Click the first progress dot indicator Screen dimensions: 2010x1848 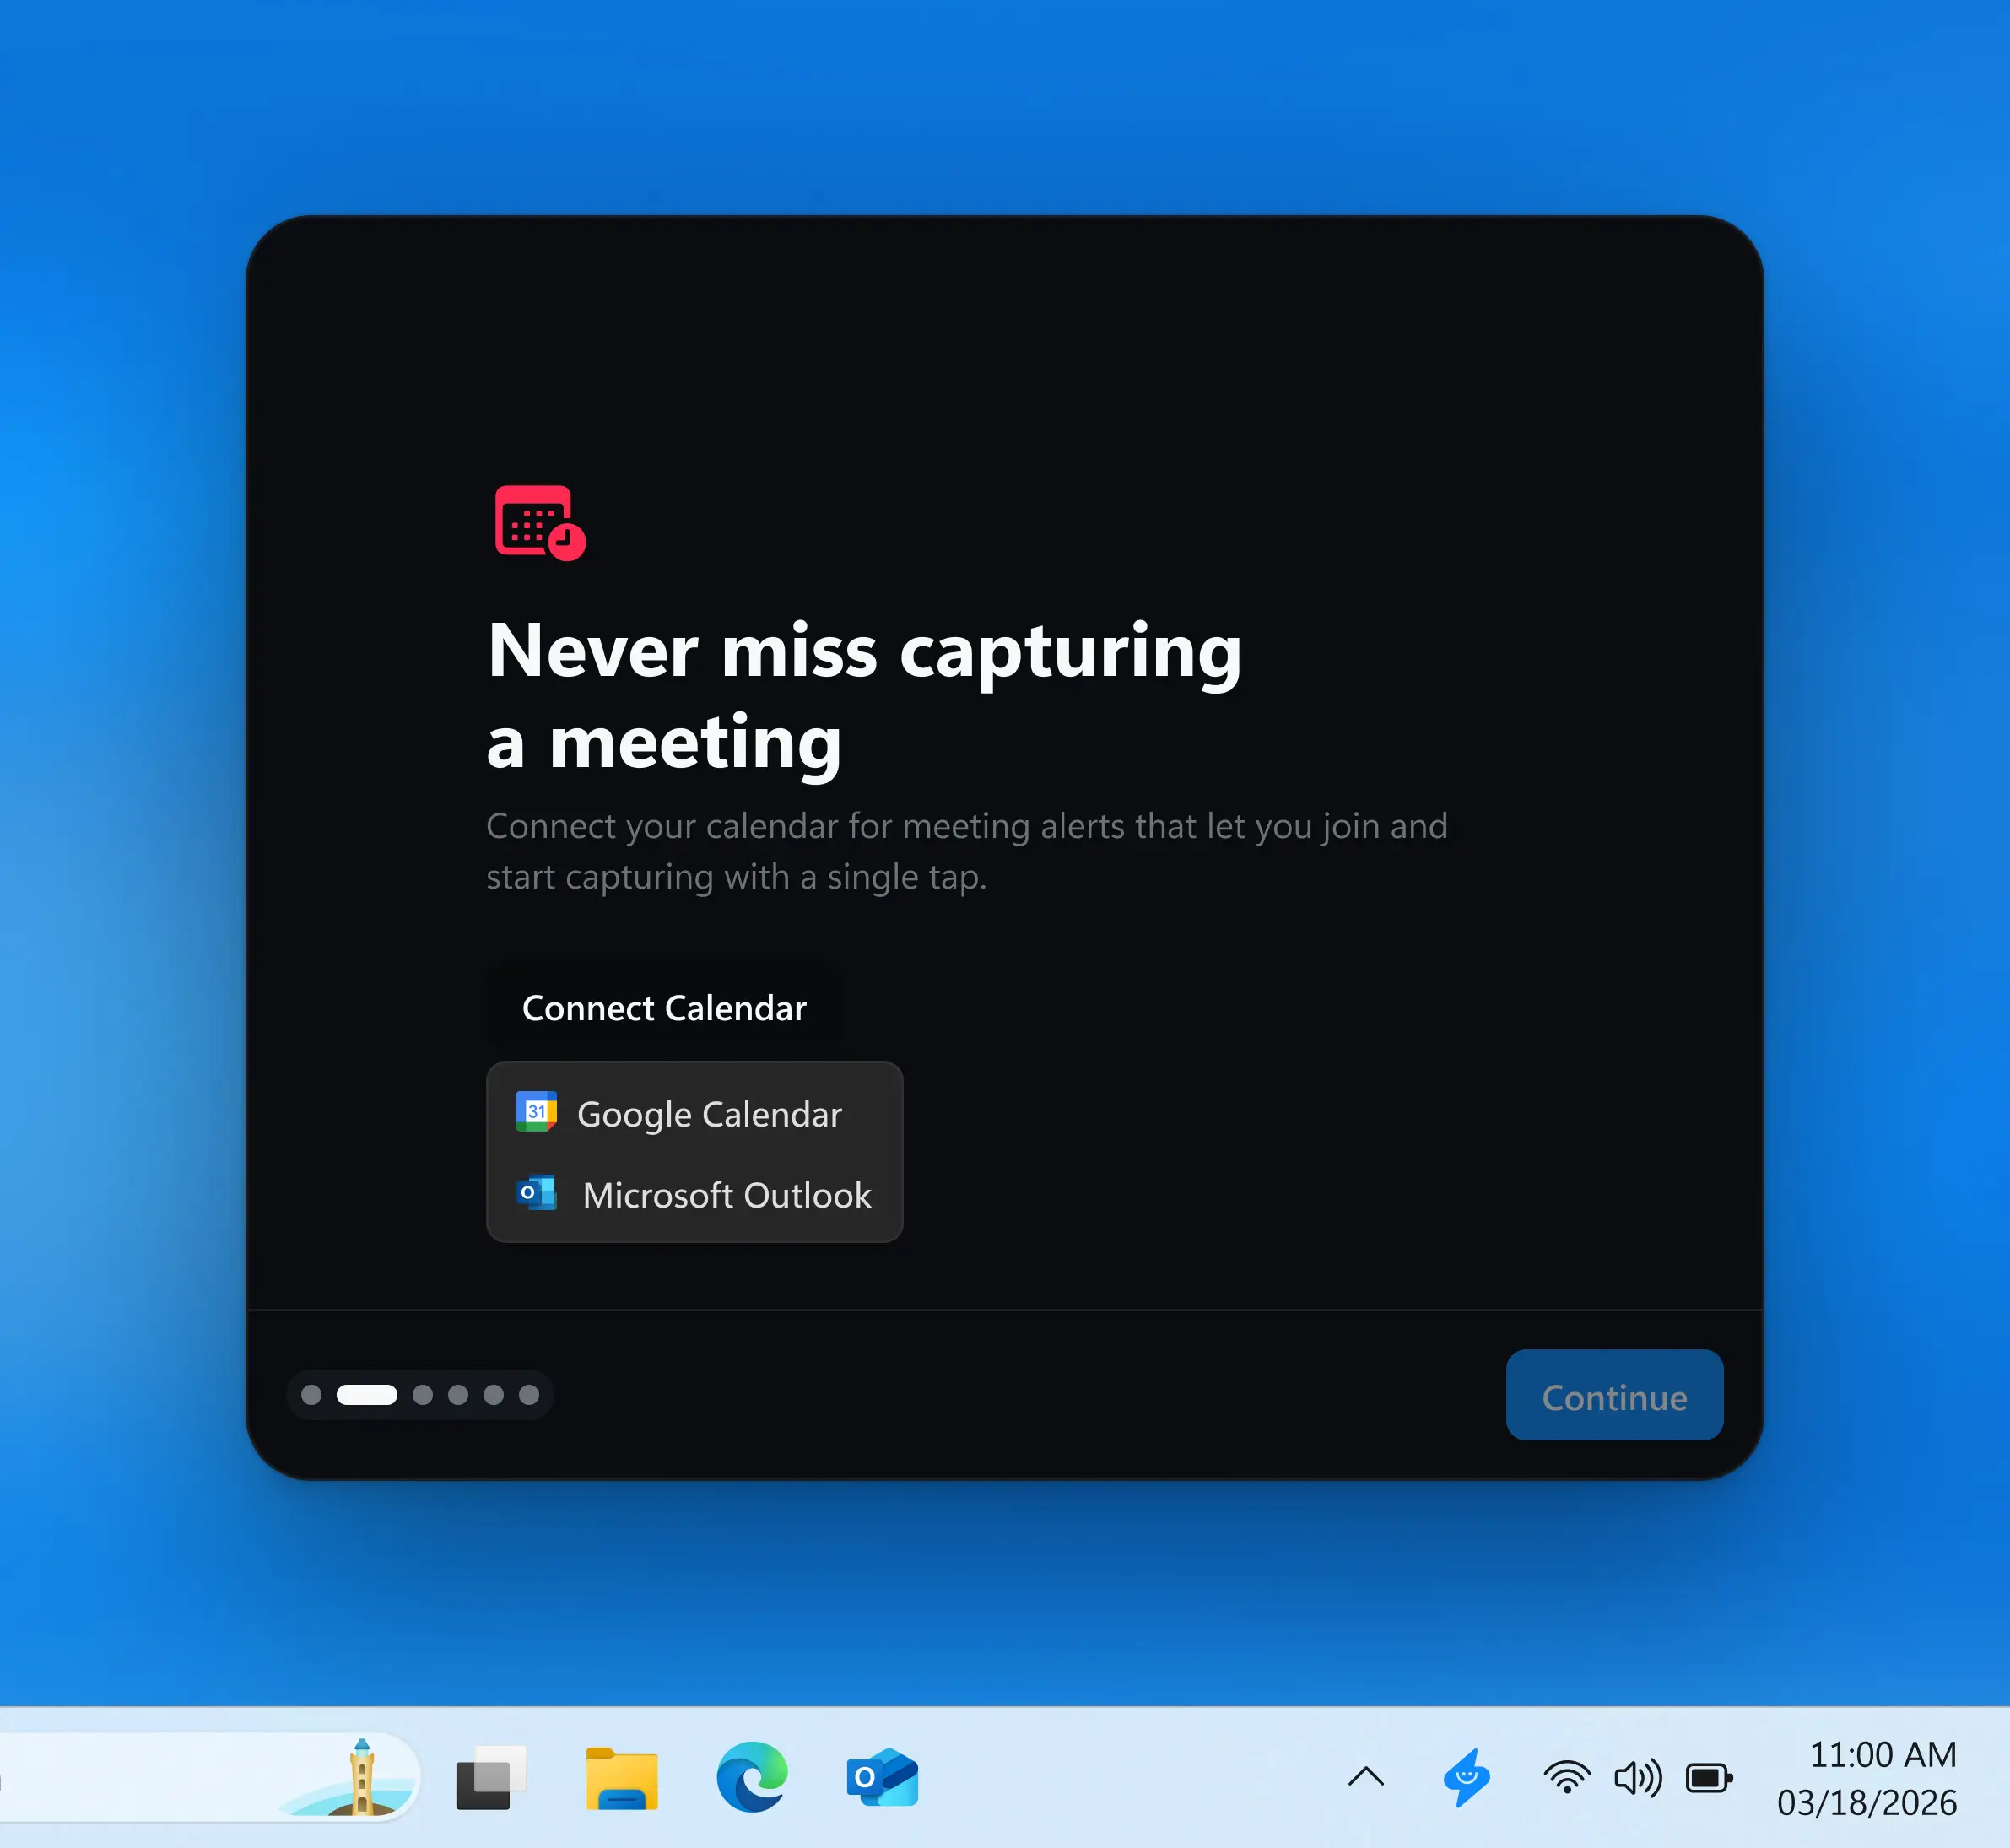pos(311,1395)
